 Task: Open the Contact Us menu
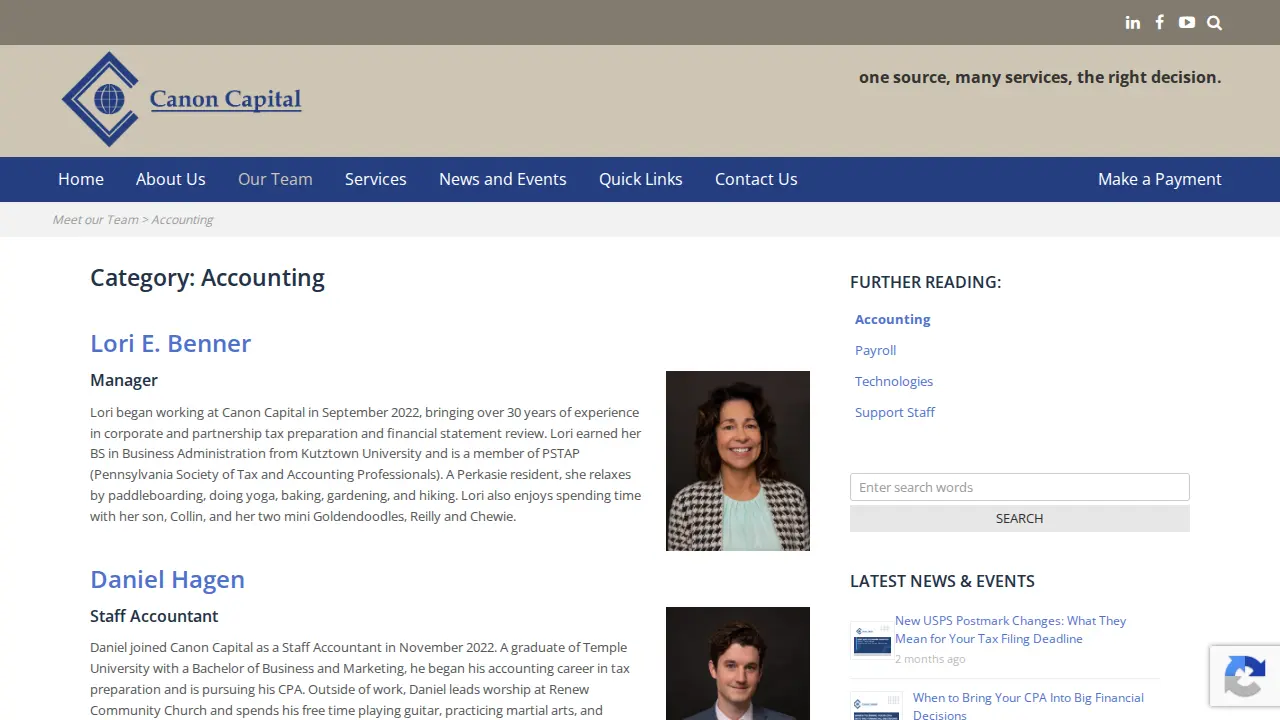756,179
